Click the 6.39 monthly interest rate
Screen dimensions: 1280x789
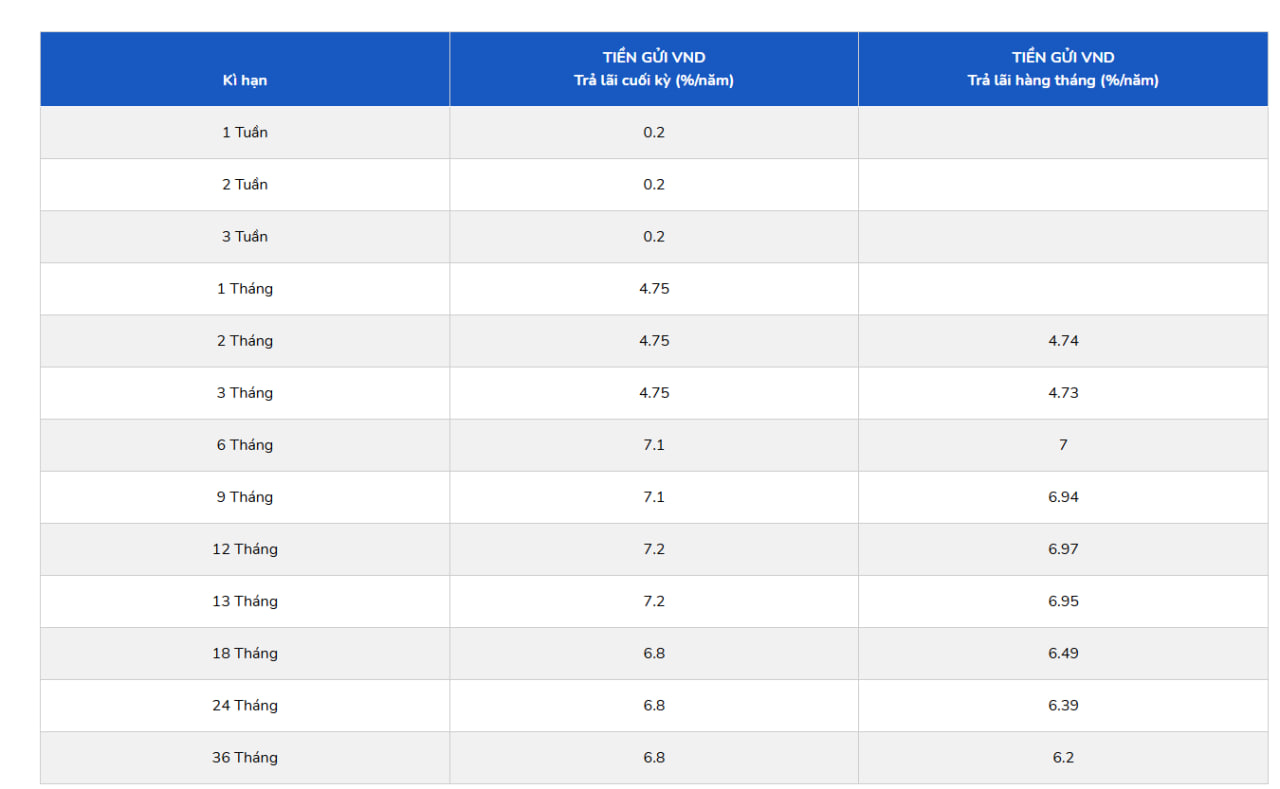pos(1063,704)
